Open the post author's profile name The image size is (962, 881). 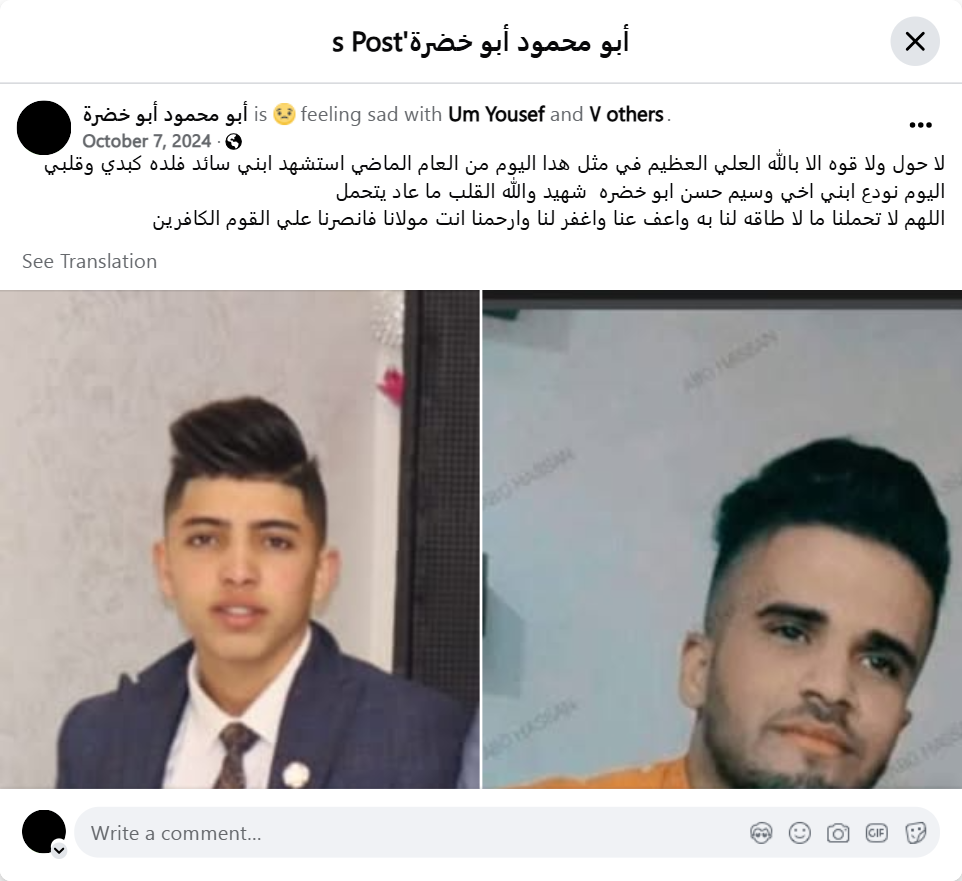pyautogui.click(x=166, y=114)
